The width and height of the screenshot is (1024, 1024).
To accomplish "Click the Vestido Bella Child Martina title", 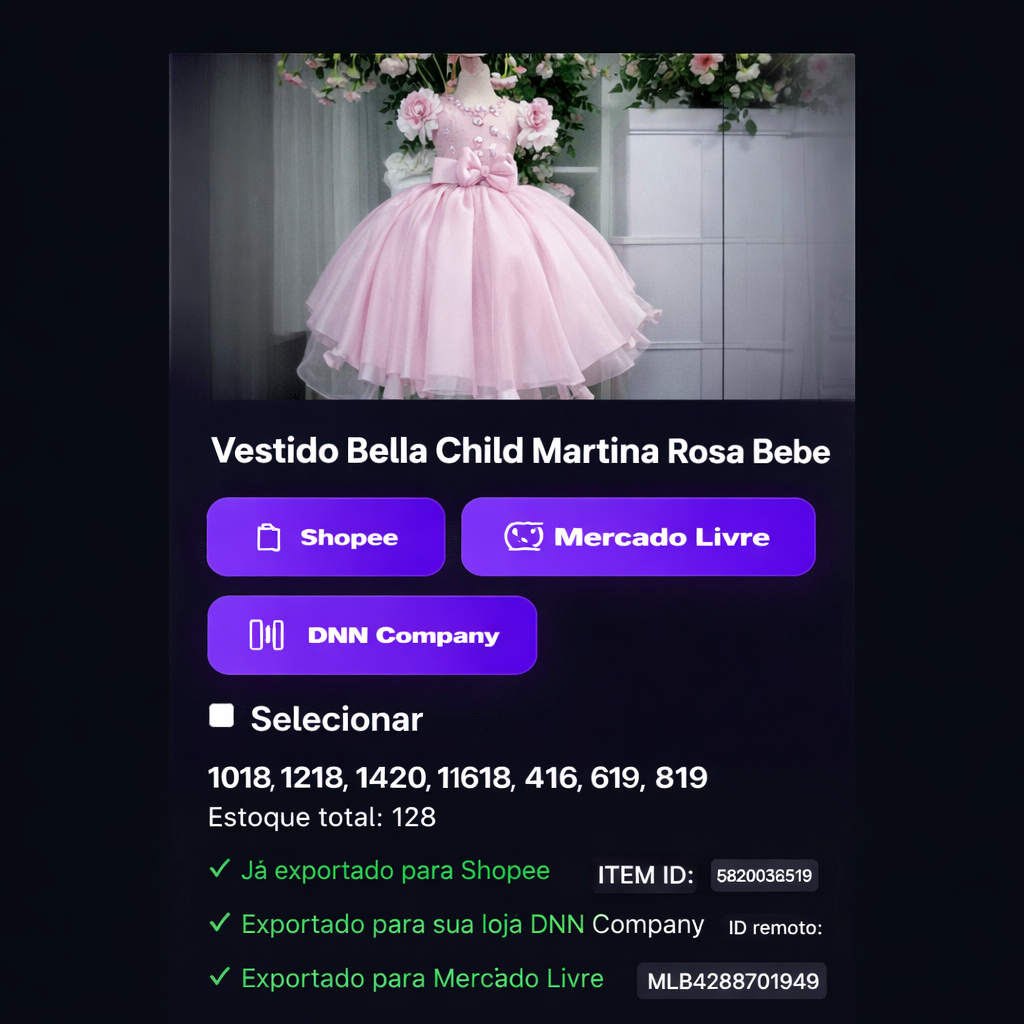I will pyautogui.click(x=520, y=451).
